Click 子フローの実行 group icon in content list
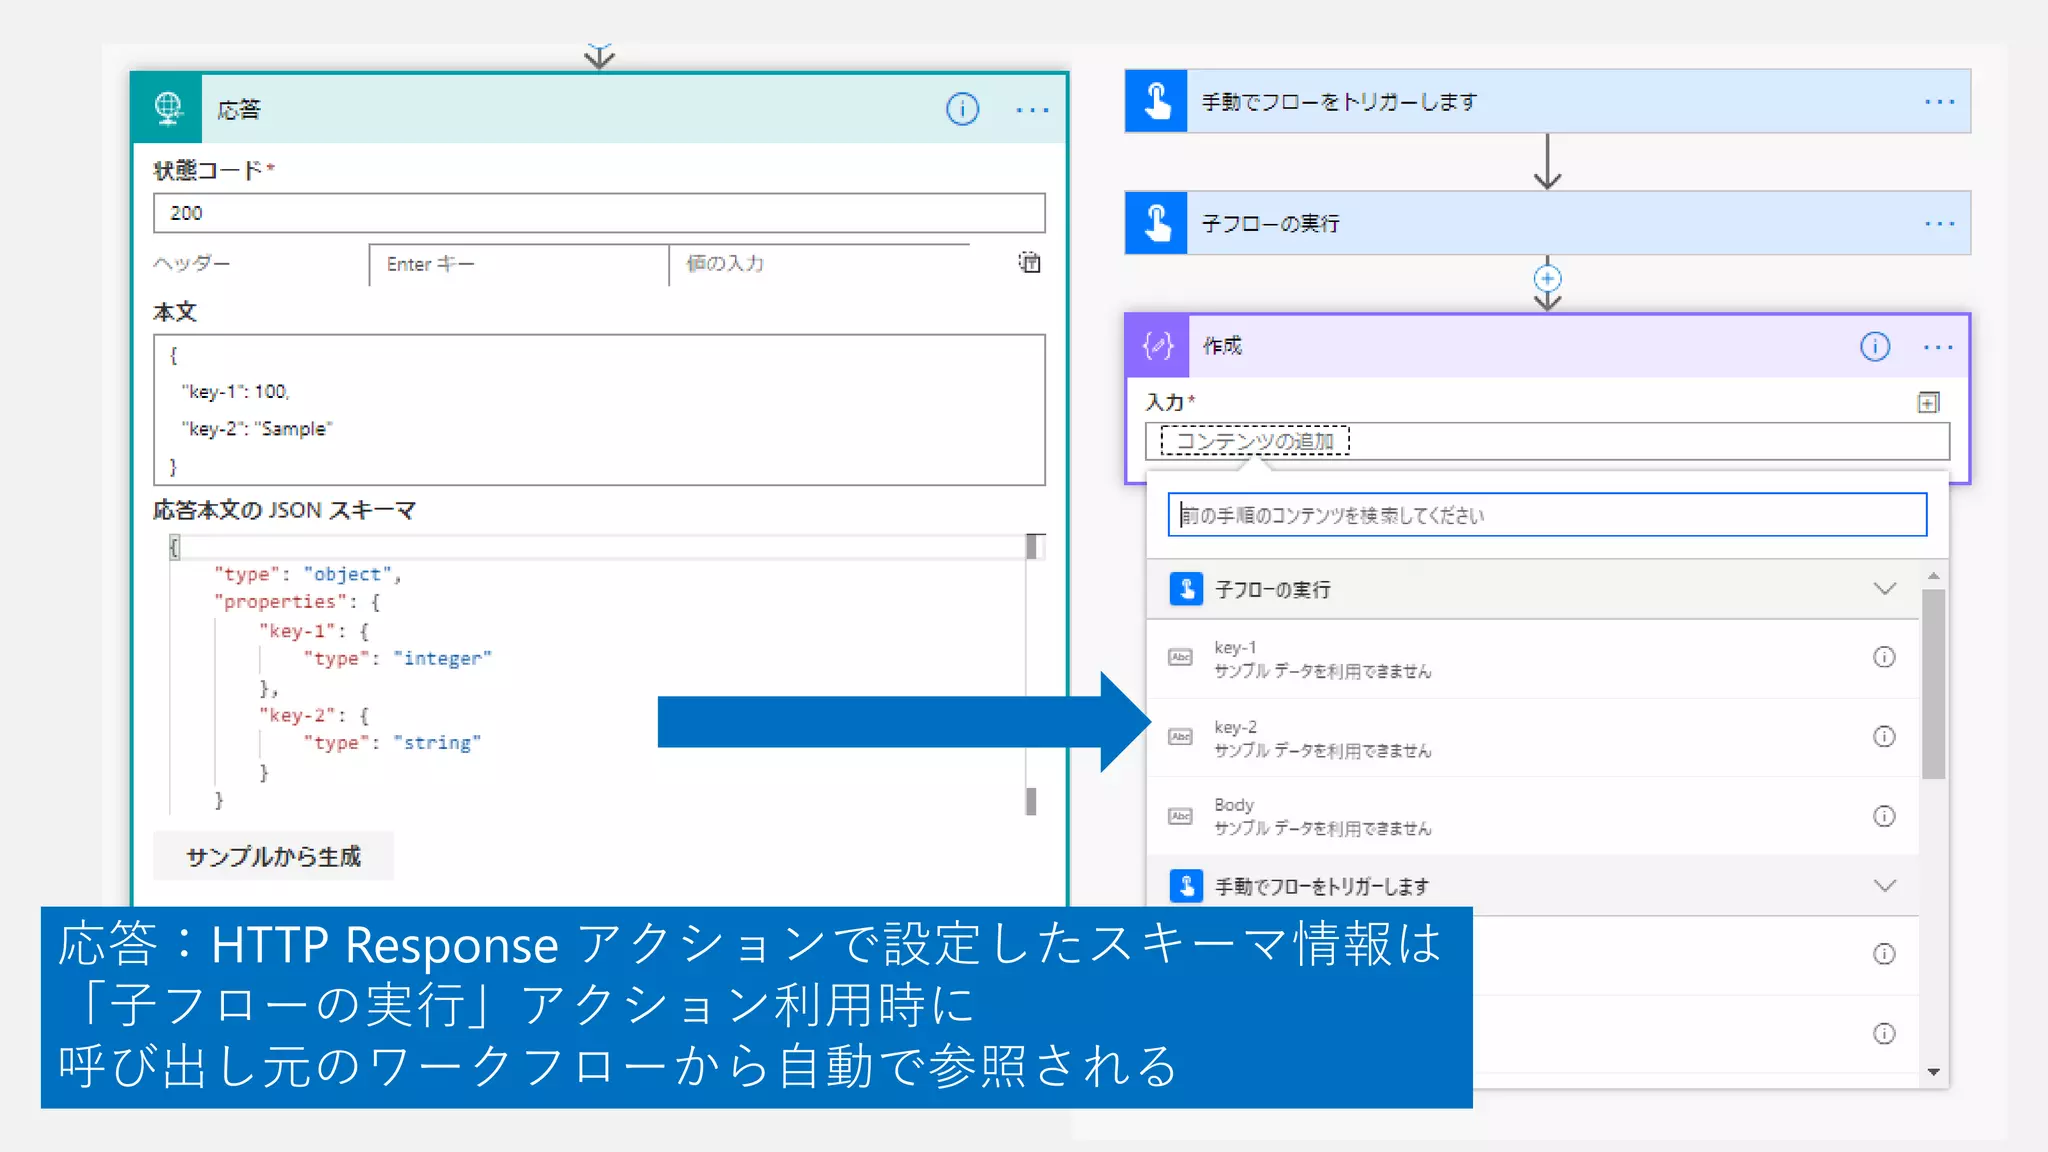The height and width of the screenshot is (1152, 2048). point(1186,589)
